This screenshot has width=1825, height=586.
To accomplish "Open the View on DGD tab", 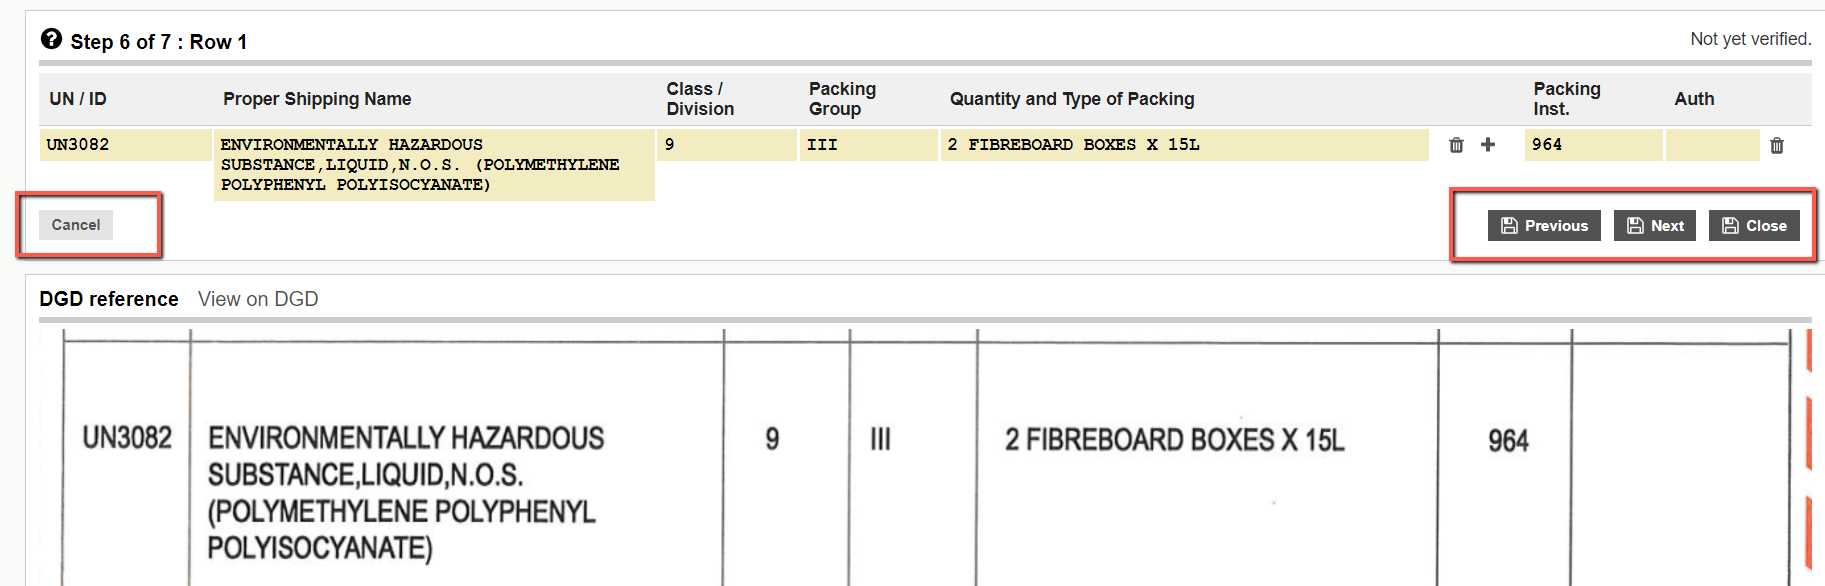I will click(x=258, y=299).
